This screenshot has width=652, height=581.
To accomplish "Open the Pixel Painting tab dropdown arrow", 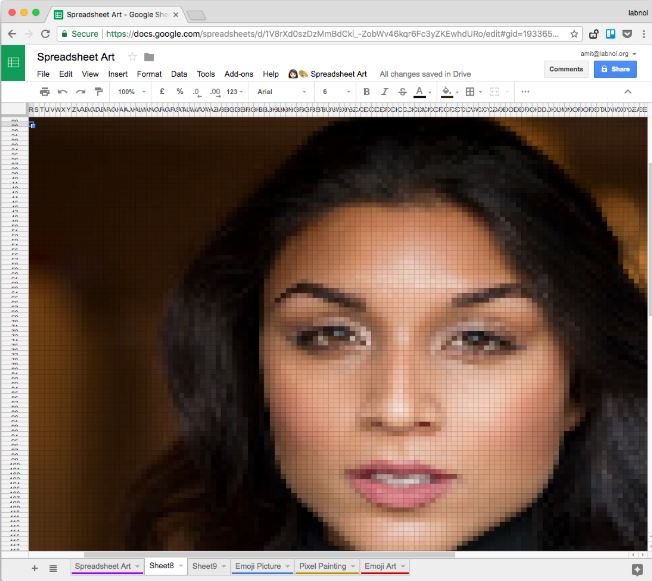I will tap(353, 566).
